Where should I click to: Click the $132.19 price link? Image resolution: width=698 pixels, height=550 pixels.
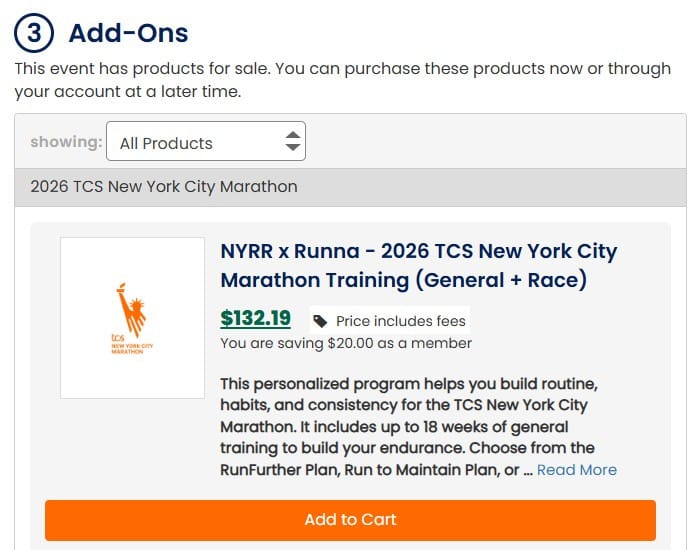[255, 319]
